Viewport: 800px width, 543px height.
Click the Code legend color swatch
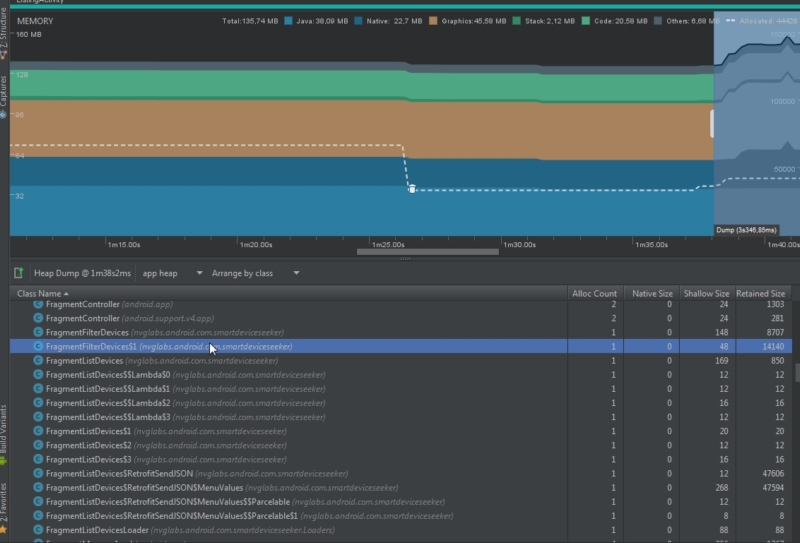pos(586,21)
